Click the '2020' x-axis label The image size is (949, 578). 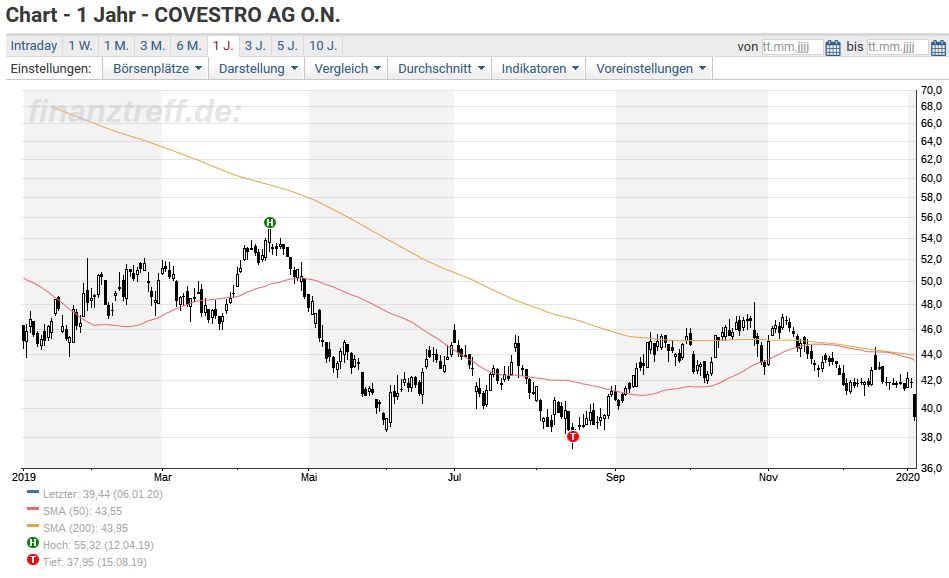pos(908,477)
